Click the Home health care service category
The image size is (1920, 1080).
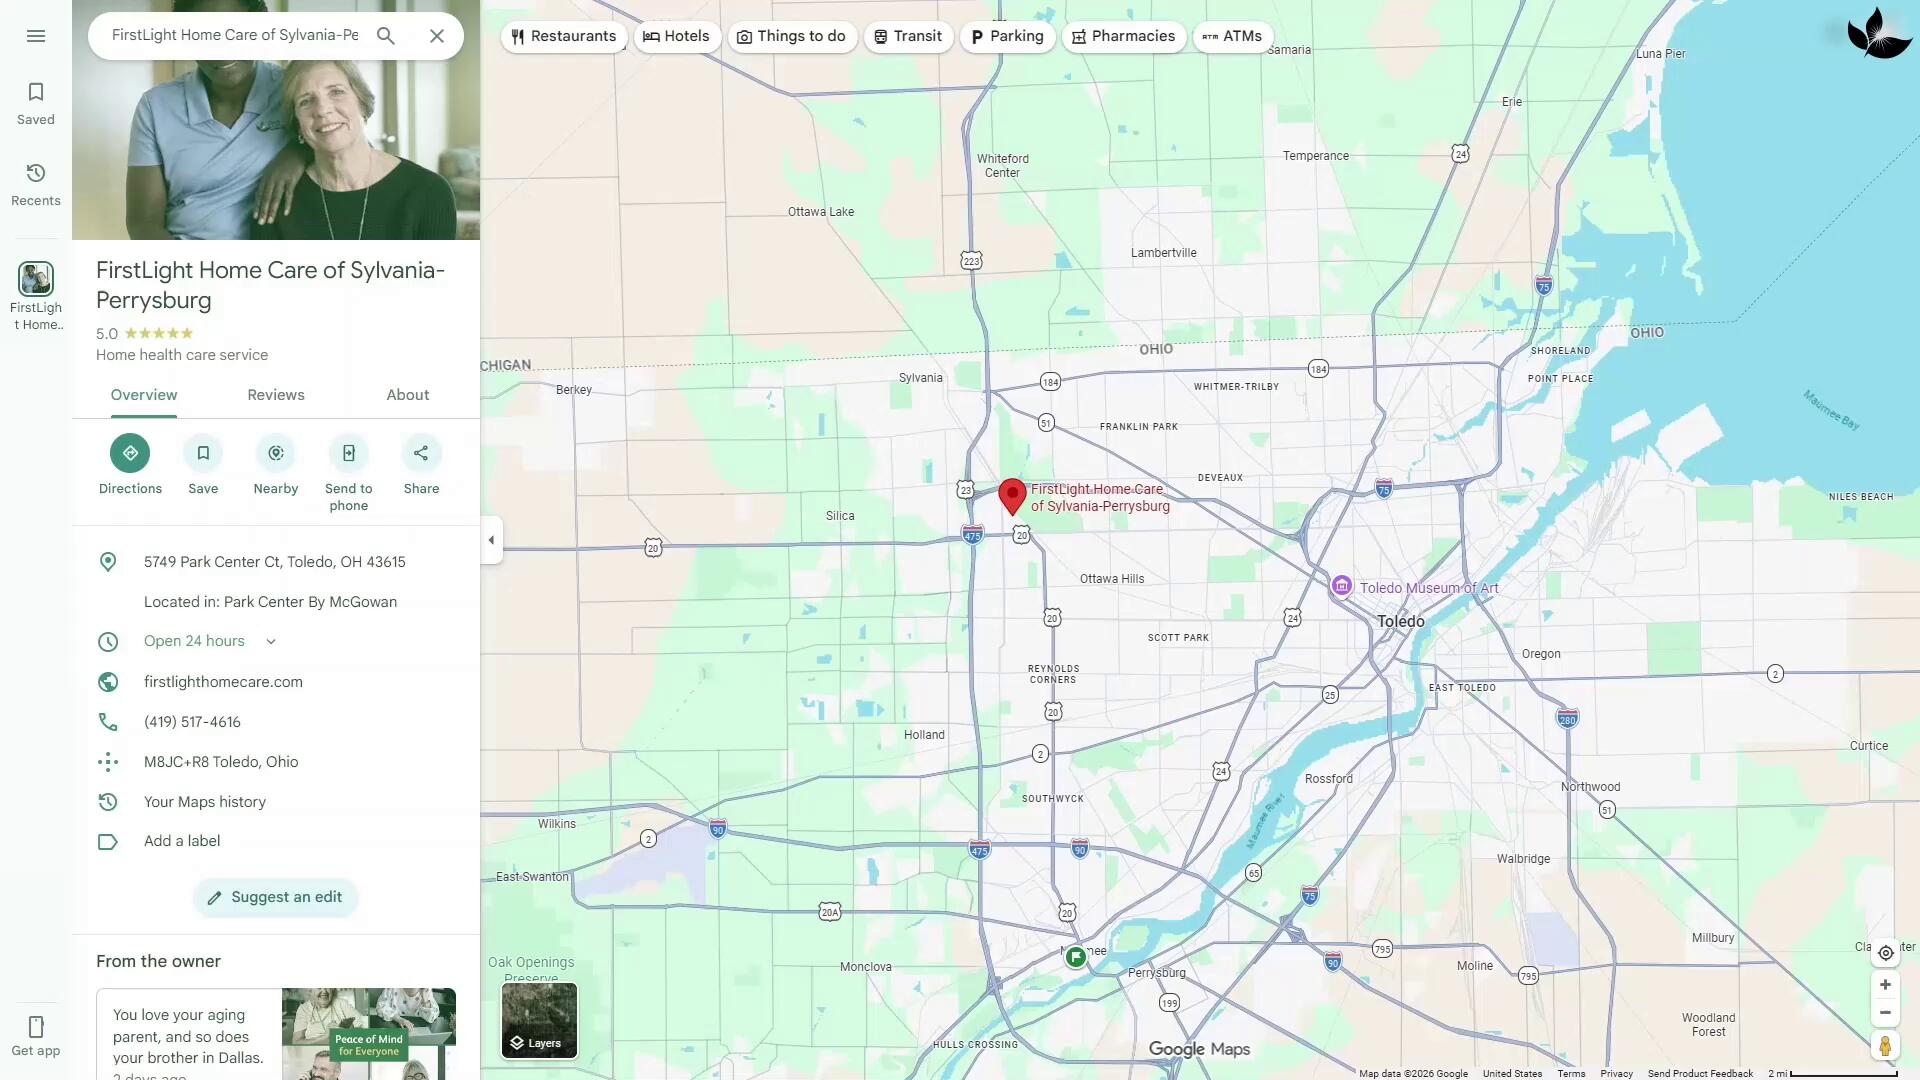point(182,355)
